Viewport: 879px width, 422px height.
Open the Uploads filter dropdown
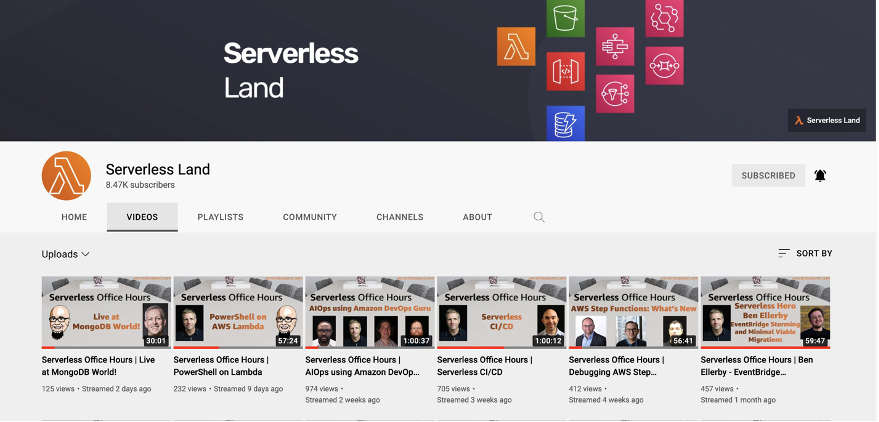[x=66, y=254]
